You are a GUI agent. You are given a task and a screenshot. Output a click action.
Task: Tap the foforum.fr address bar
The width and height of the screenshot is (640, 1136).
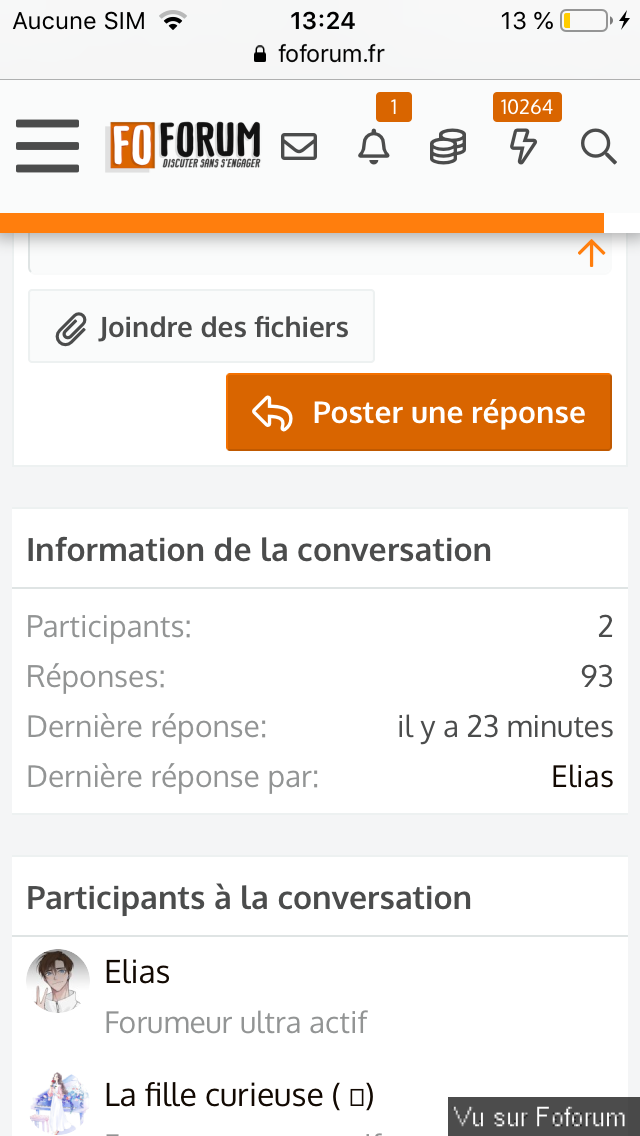[320, 54]
